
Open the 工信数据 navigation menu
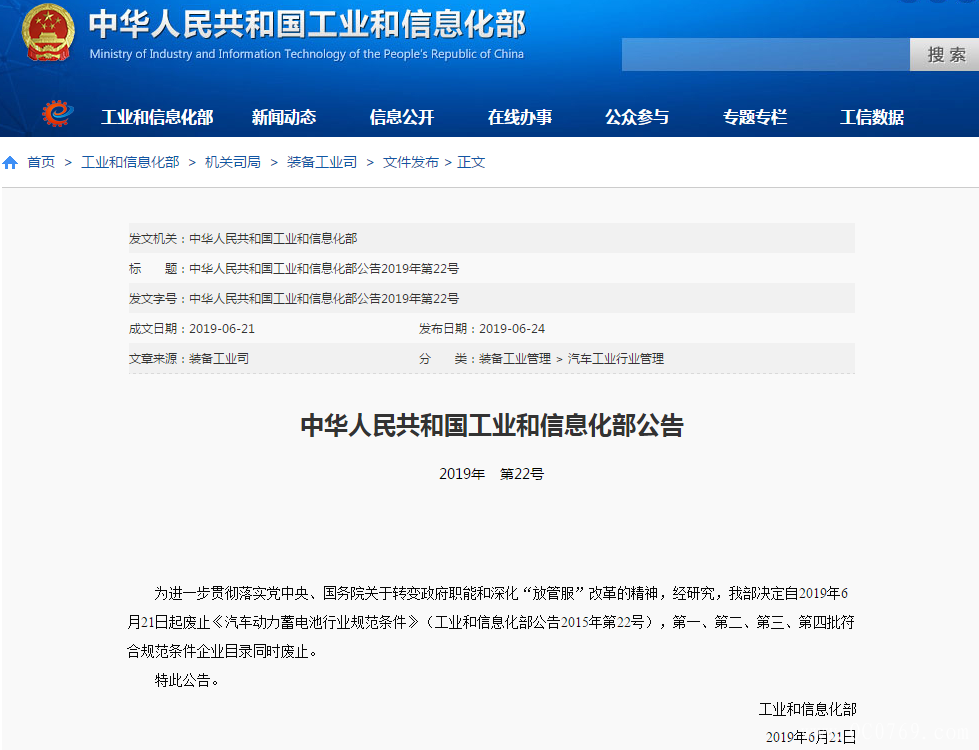pyautogui.click(x=872, y=117)
